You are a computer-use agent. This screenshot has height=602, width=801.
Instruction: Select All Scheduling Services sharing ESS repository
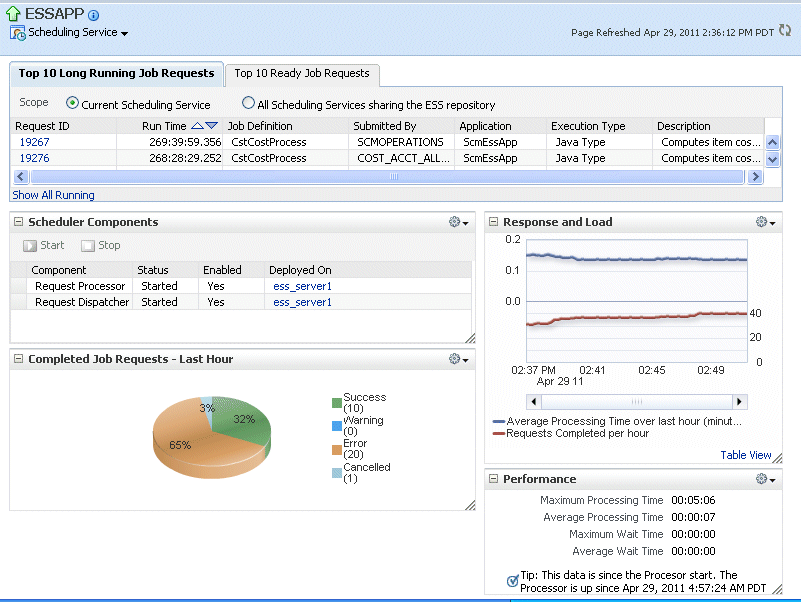point(247,104)
